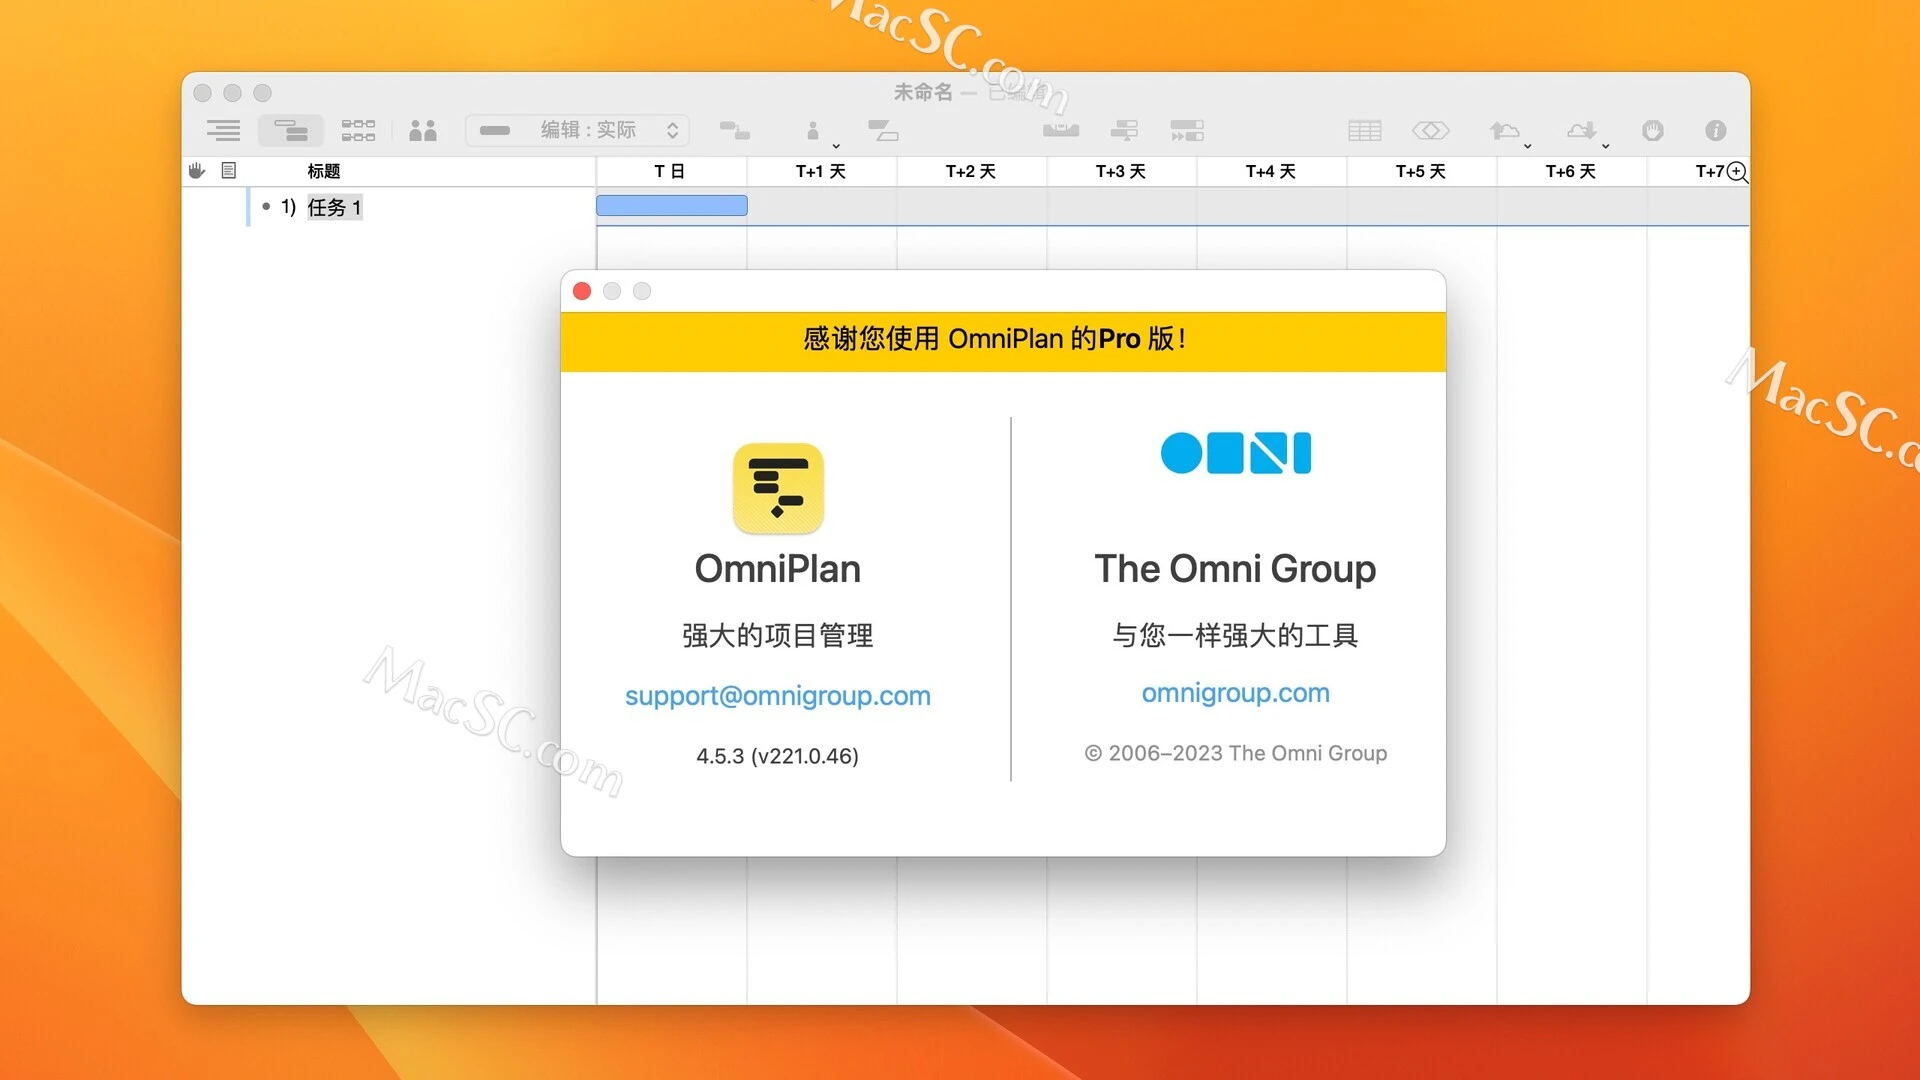This screenshot has height=1080, width=1920.
Task: Click the publish cloud-upload icon
Action: coord(1504,130)
